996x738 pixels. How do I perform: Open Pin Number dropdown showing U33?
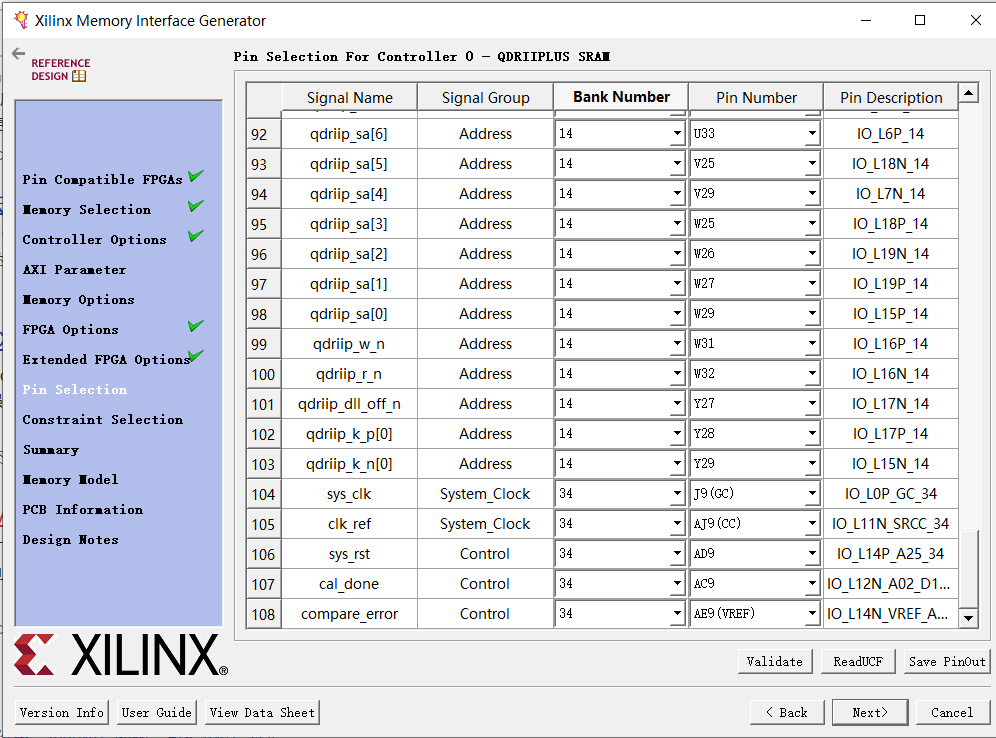tap(812, 134)
